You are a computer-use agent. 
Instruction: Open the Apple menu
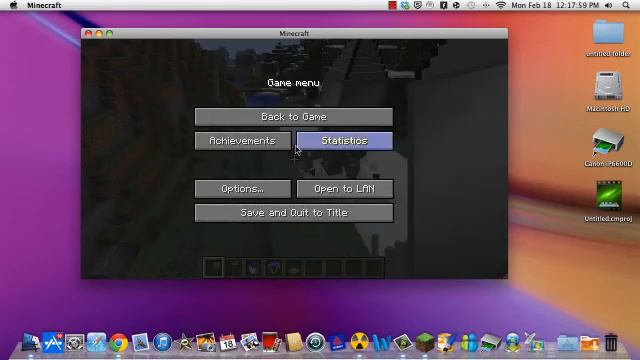point(13,5)
